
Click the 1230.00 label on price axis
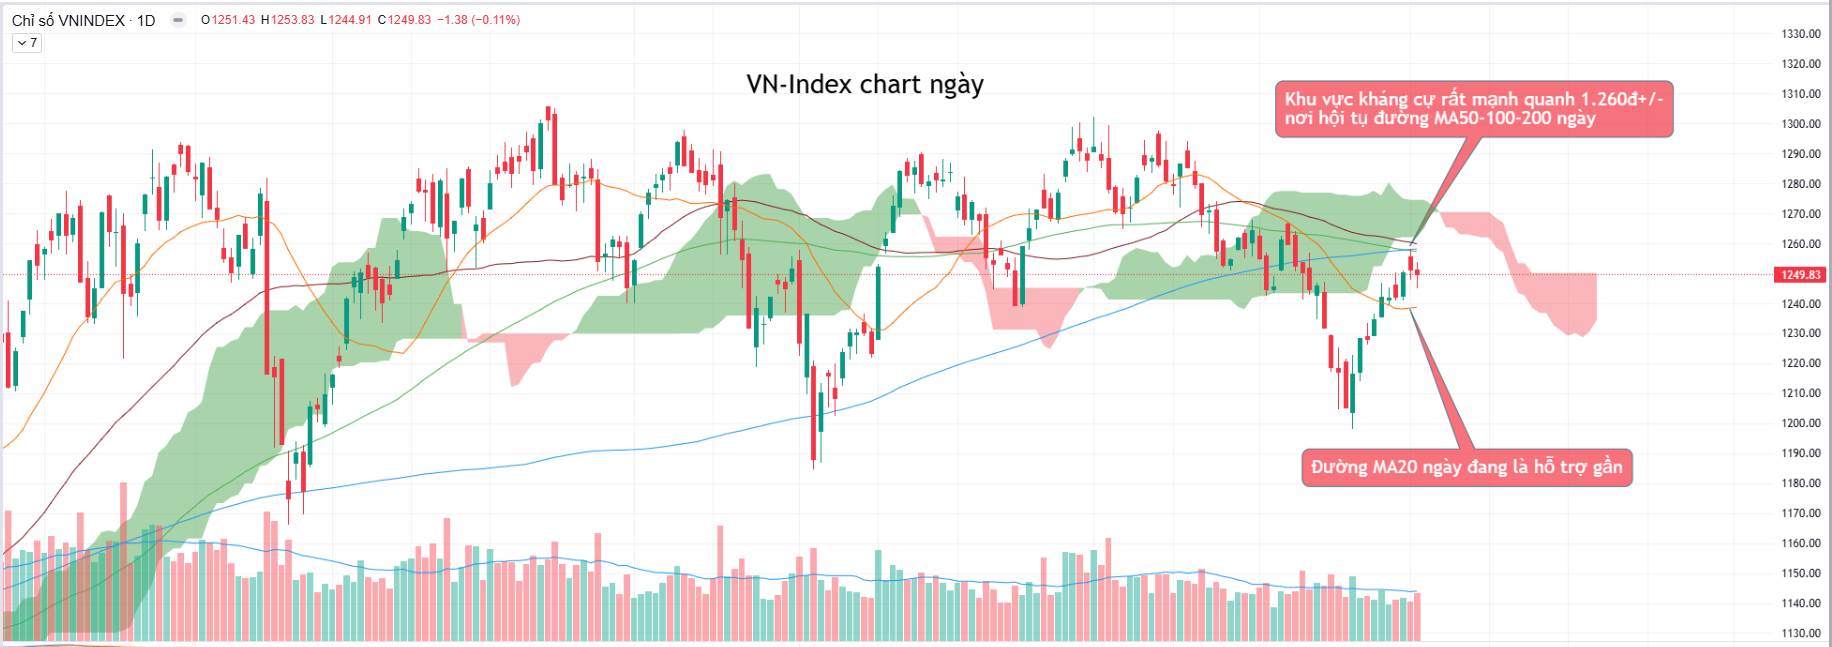[1800, 333]
